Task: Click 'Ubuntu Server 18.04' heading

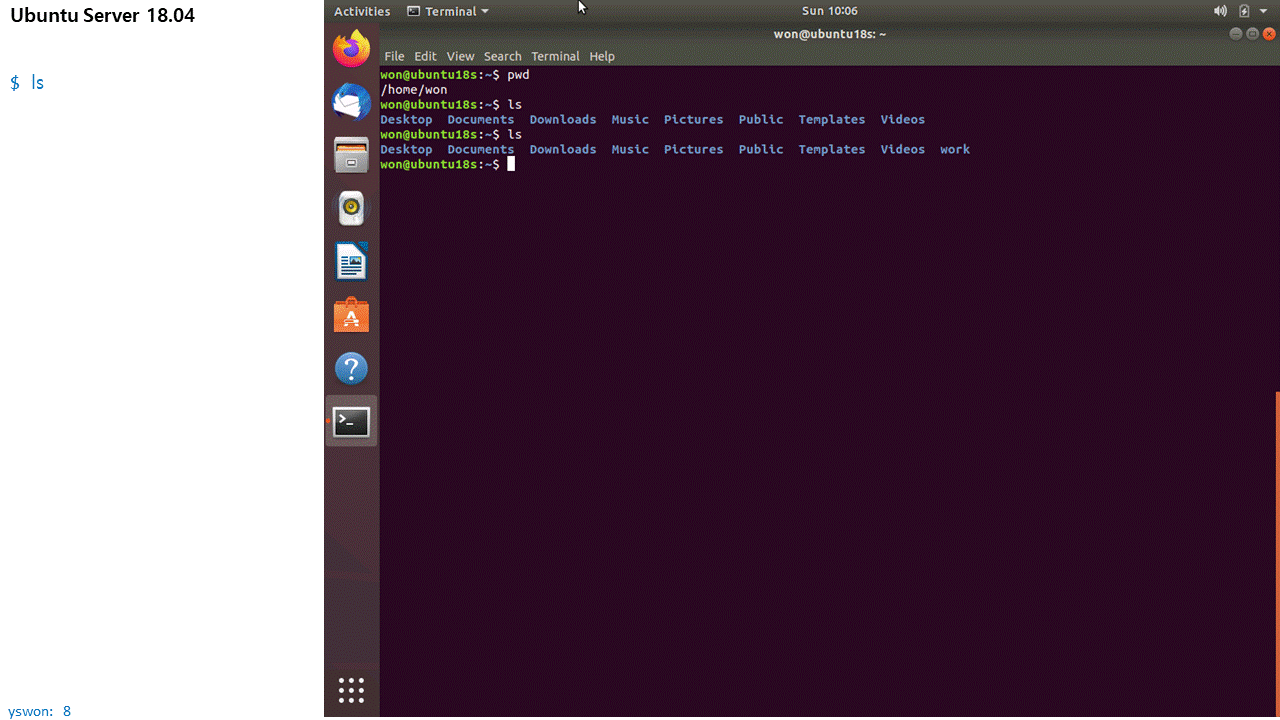Action: 102,15
